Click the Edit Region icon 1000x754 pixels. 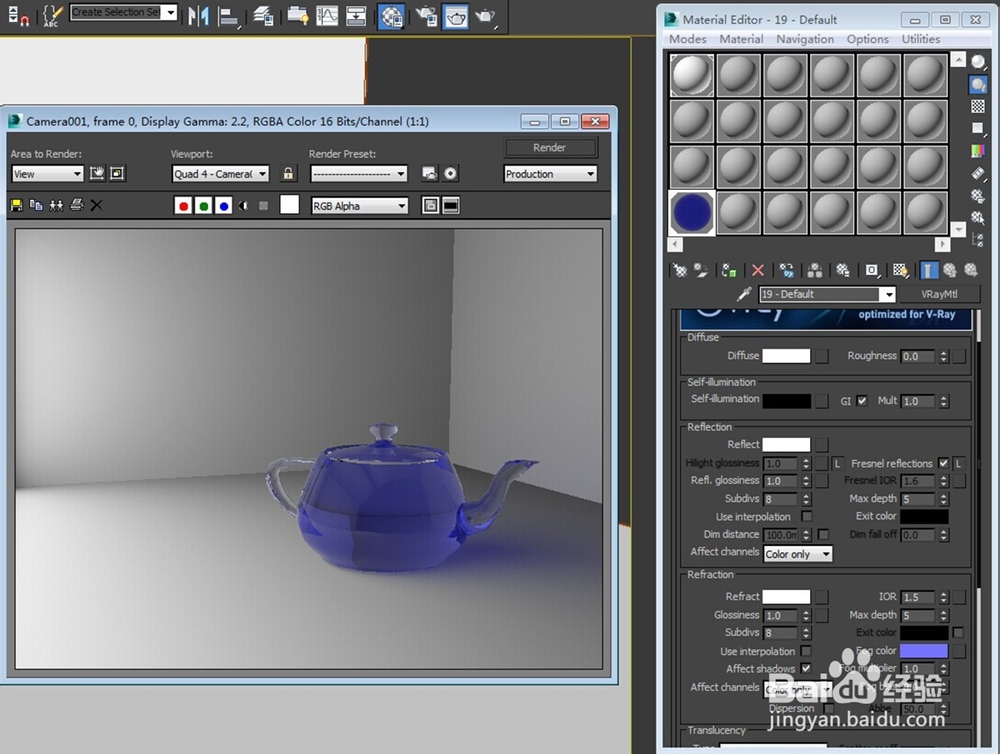96,174
